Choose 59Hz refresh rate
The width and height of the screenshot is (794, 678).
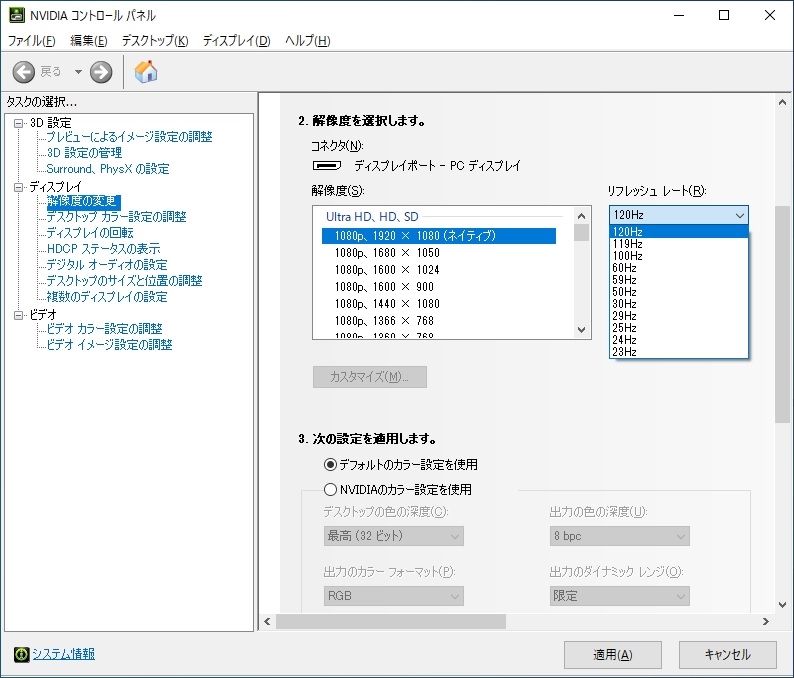679,280
